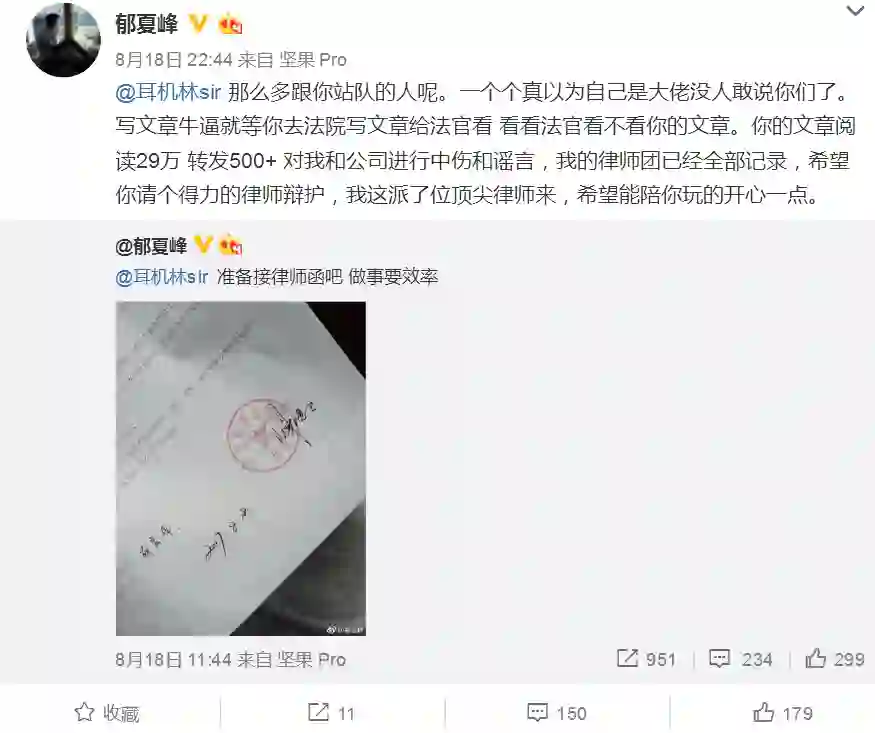
Task: Click the crown badge in the quoted post
Action: point(231,245)
